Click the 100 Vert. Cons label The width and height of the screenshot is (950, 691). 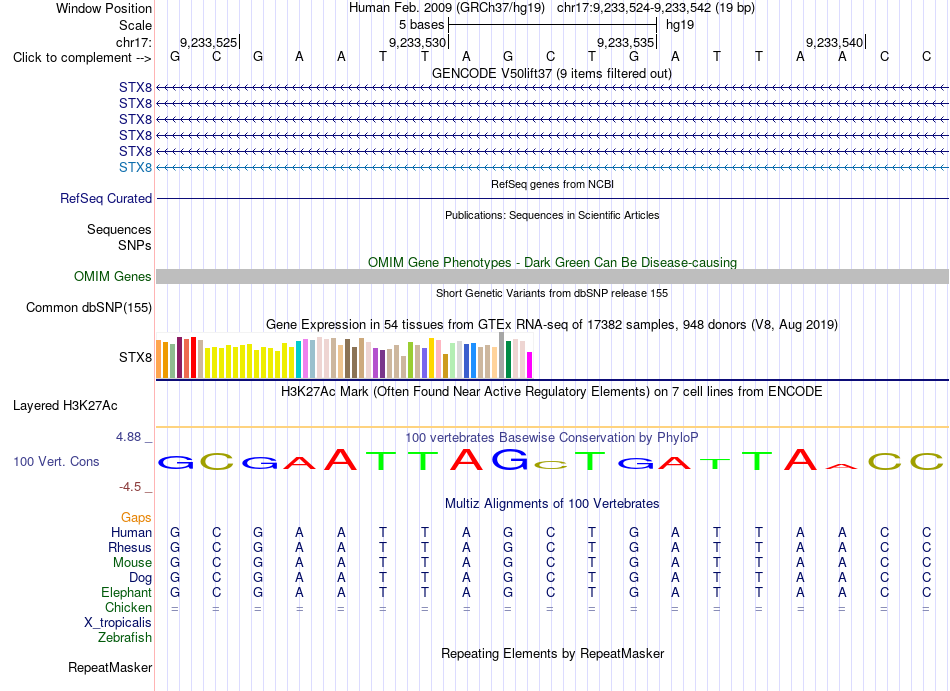pyautogui.click(x=56, y=461)
